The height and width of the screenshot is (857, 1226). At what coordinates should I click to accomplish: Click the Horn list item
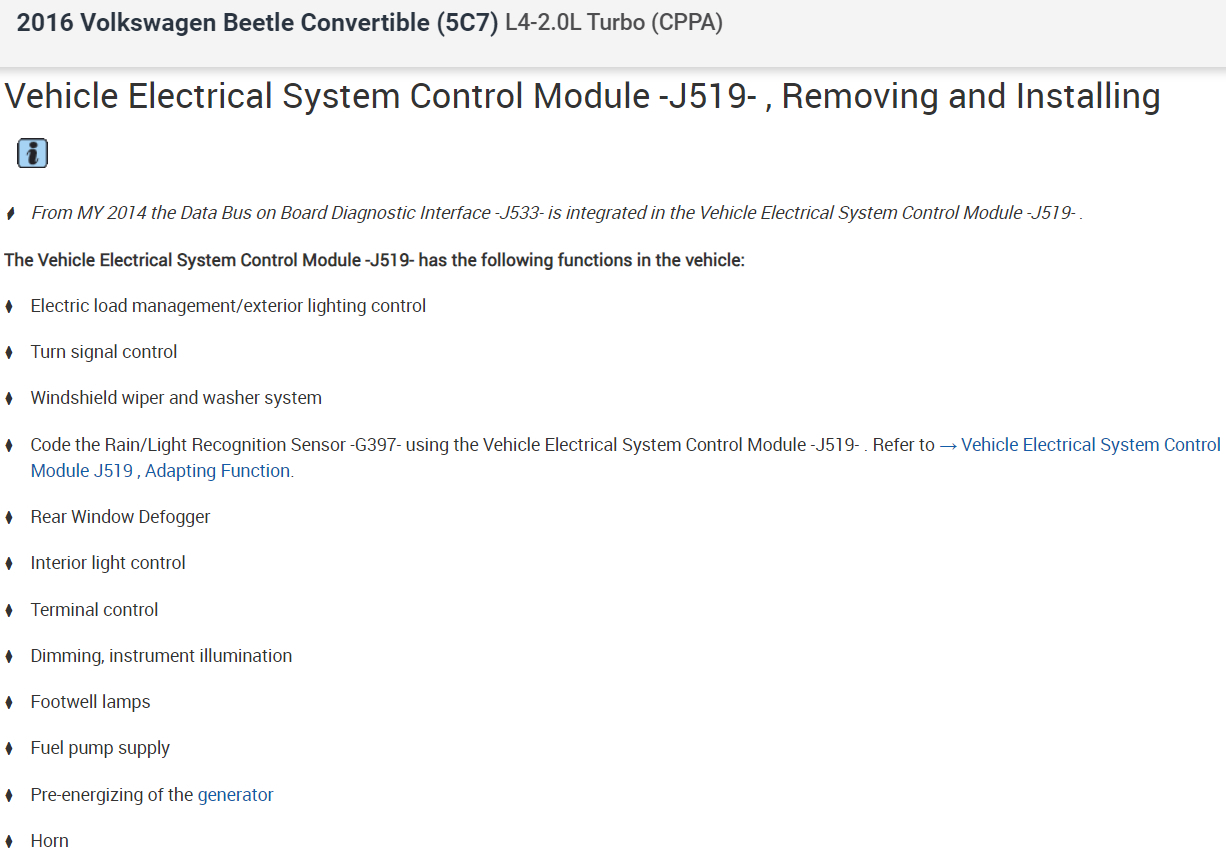49,841
